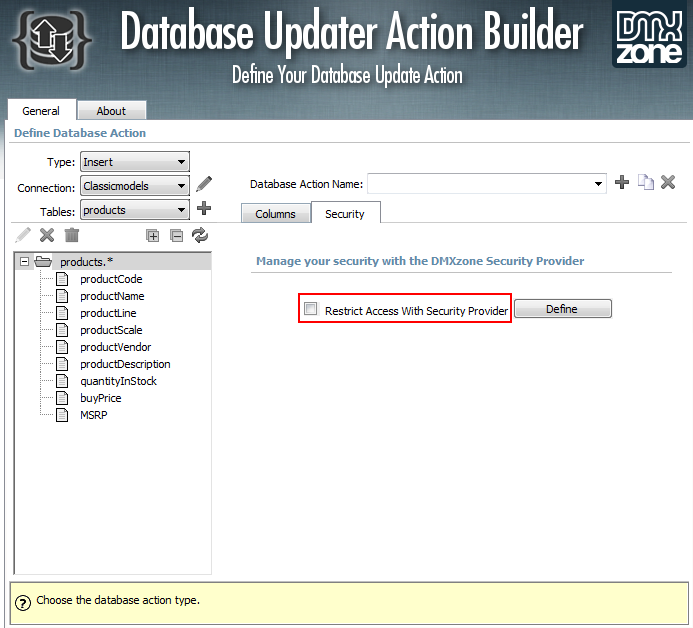Click the document icon beside productCode
This screenshot has height=628, width=693.
click(x=62, y=279)
